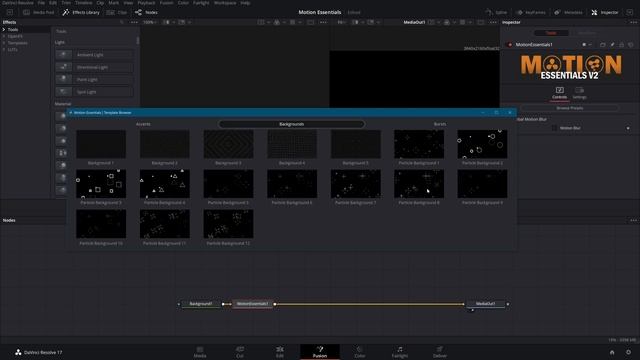Choose the Particle Background 8 thumbnail
Viewport: 640px width, 360px height.
pyautogui.click(x=419, y=184)
